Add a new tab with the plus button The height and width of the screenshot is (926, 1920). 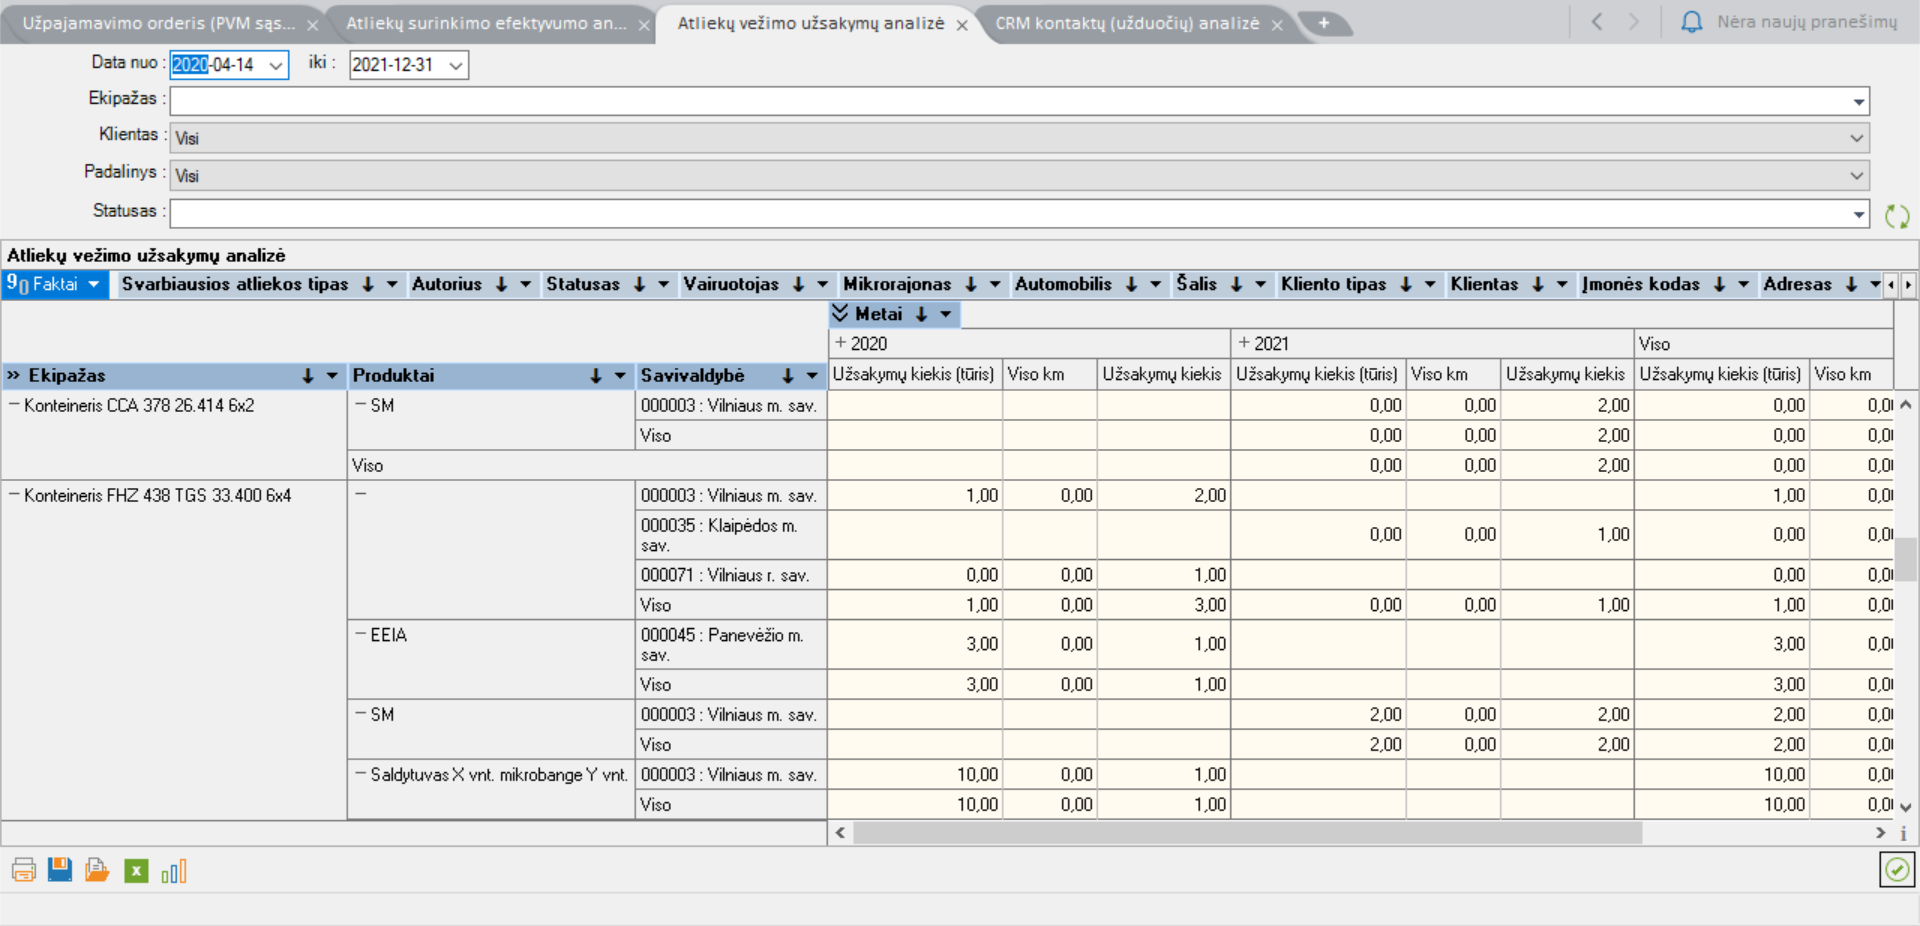1323,23
